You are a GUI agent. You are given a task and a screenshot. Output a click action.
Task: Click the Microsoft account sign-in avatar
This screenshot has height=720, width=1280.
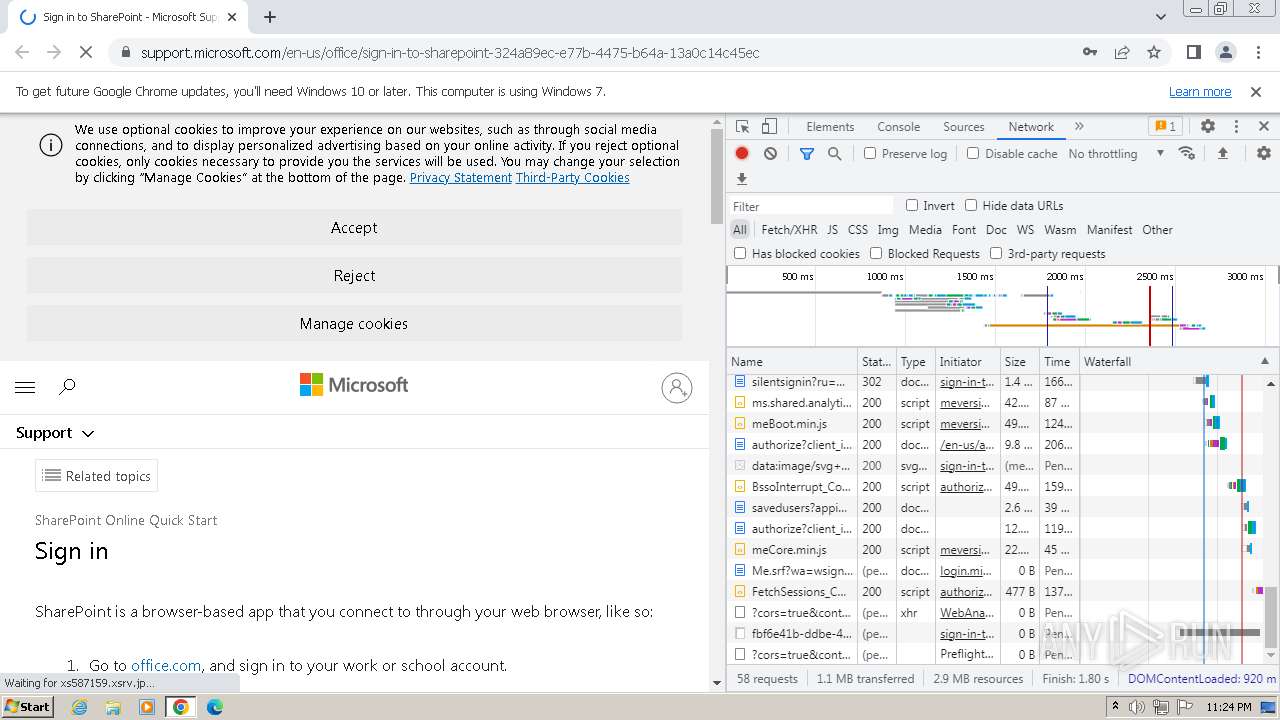click(x=677, y=387)
